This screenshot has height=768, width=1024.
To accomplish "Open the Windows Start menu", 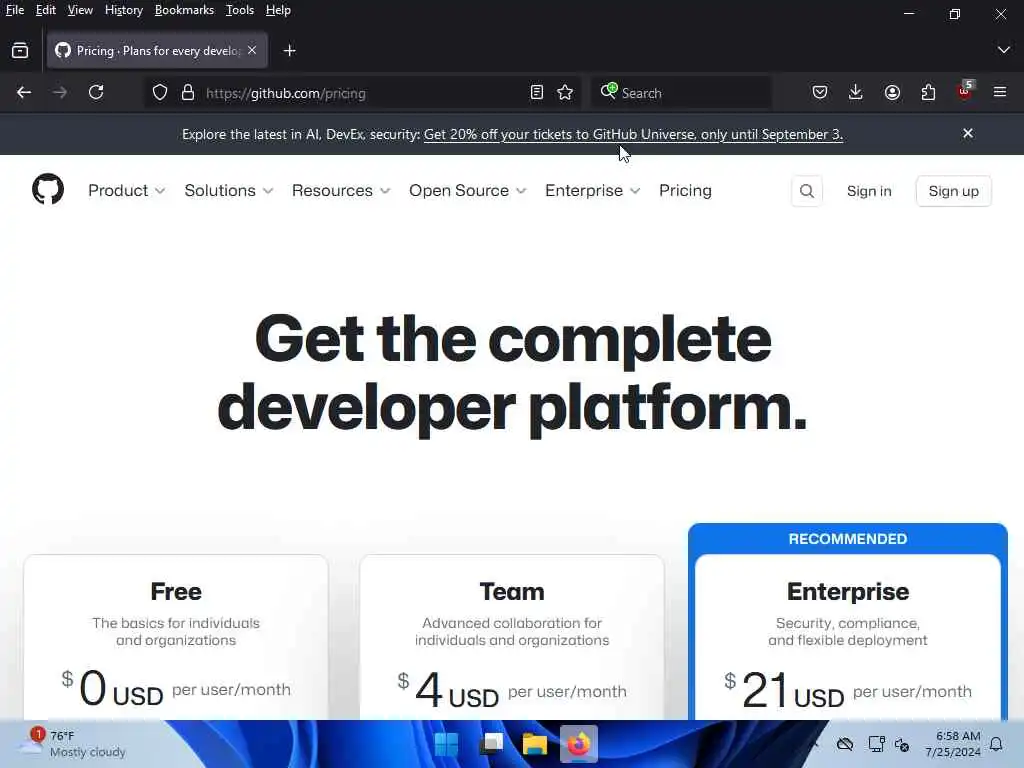I will pos(447,744).
